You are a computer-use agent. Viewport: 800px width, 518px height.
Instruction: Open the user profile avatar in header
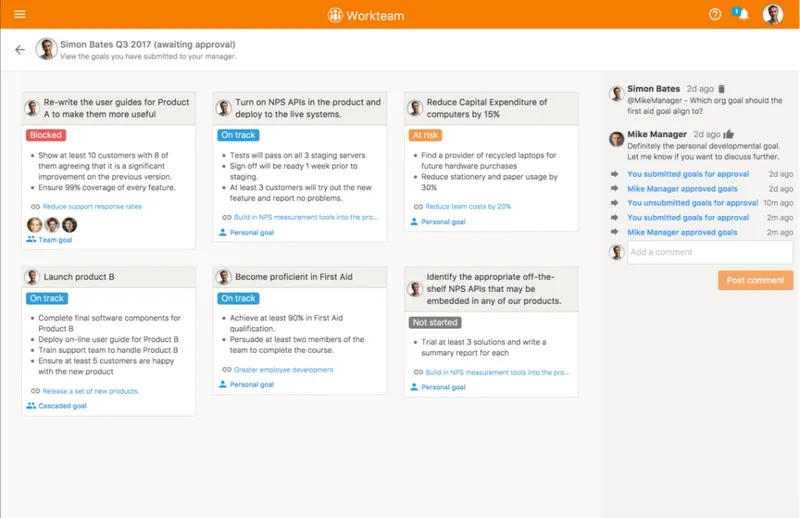772,14
